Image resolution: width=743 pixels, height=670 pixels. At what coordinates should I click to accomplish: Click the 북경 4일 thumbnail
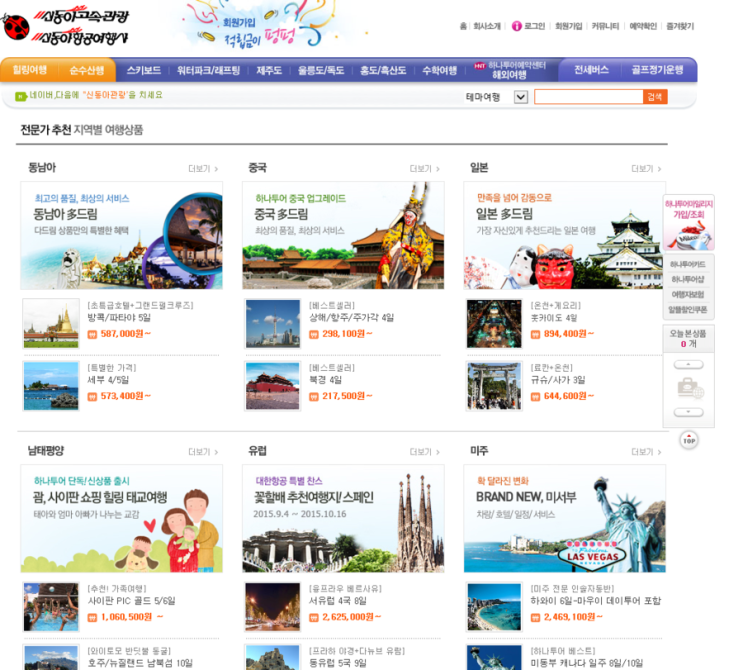[x=272, y=386]
